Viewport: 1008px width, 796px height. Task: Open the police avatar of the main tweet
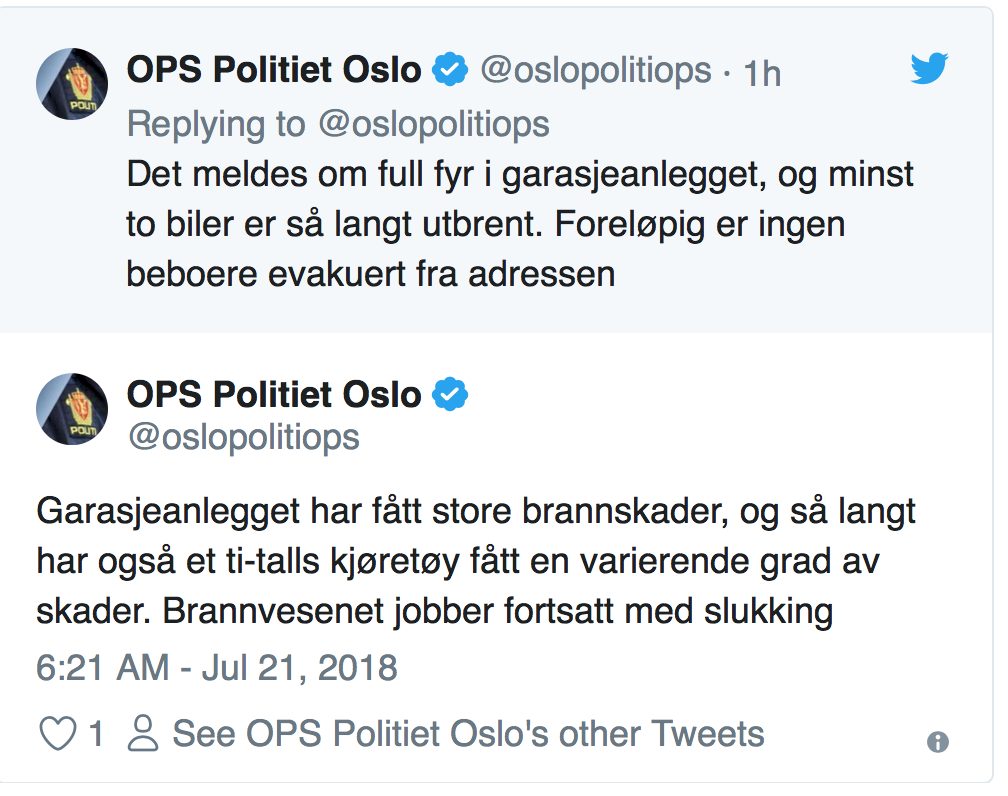pos(72,407)
